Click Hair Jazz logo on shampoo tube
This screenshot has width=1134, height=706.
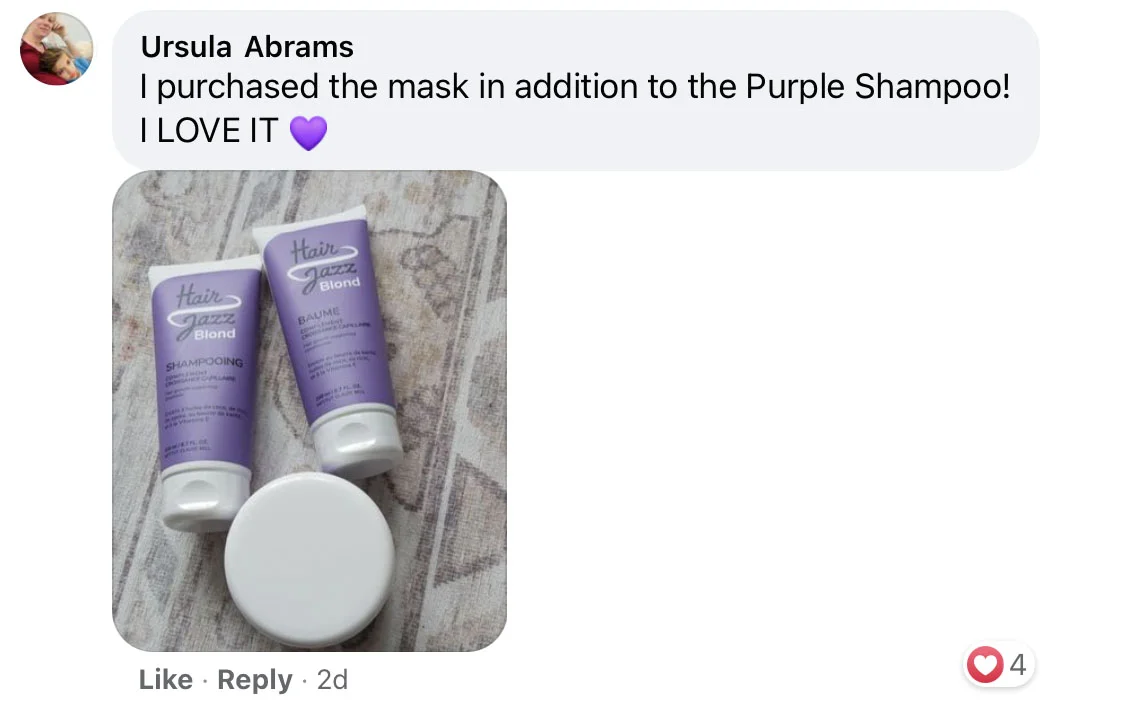(x=207, y=308)
